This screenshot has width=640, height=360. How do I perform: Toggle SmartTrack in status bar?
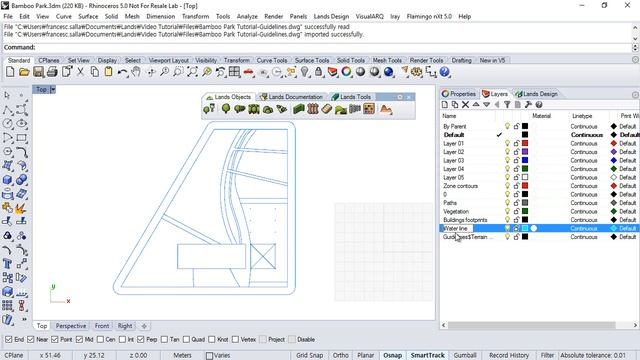coord(427,355)
